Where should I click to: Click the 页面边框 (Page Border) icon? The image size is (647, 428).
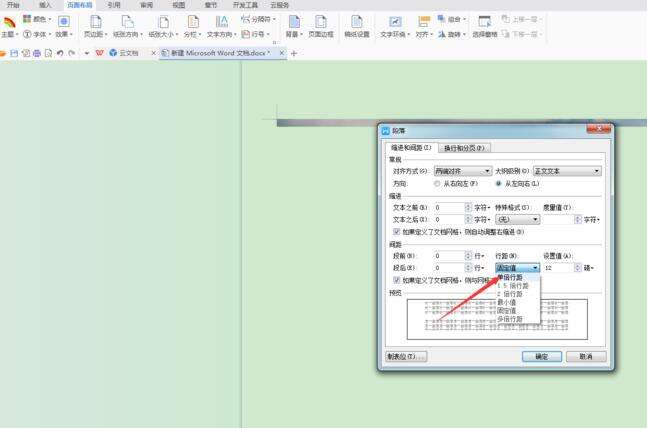tap(320, 24)
